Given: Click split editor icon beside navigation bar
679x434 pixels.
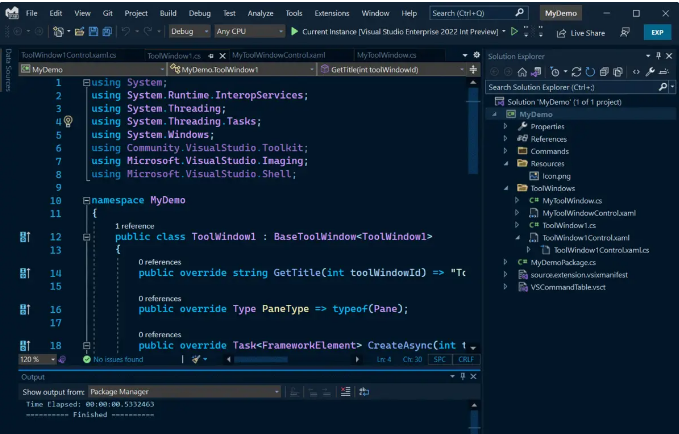Looking at the screenshot, I should pyautogui.click(x=473, y=69).
